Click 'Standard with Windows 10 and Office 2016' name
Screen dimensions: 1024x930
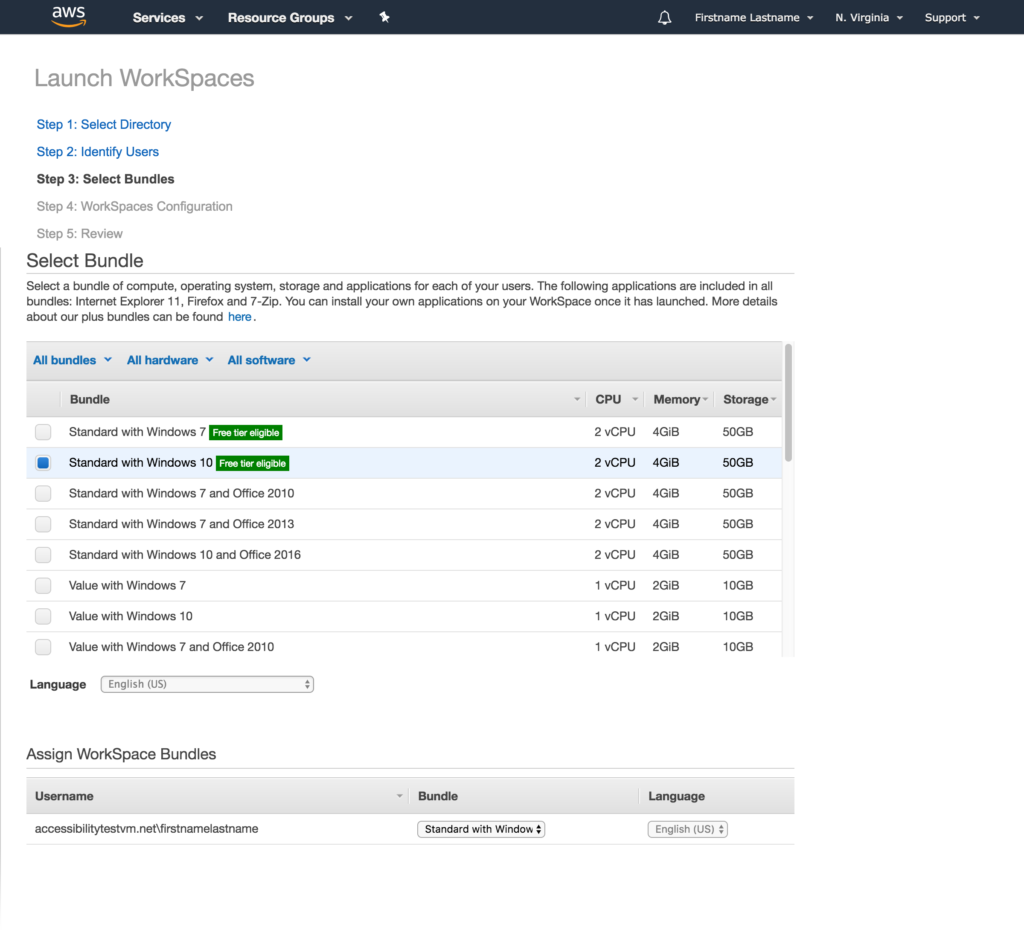(x=185, y=554)
